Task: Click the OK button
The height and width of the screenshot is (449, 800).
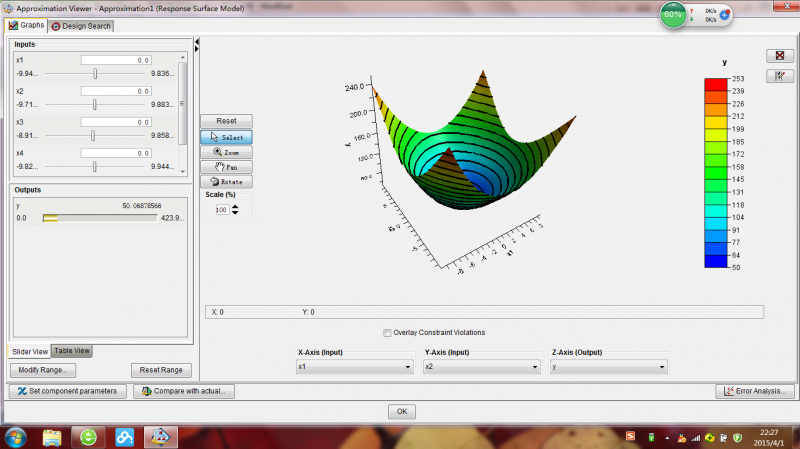Action: (x=402, y=412)
